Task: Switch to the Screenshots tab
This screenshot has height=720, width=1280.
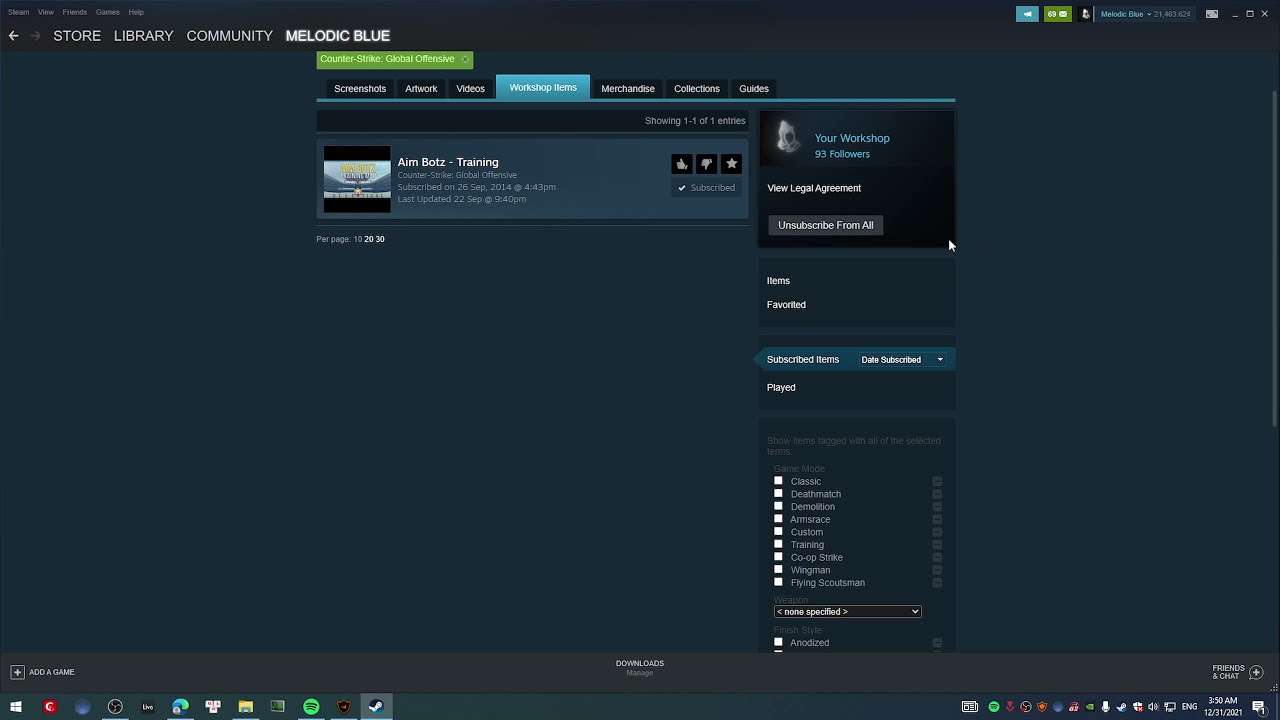Action: click(360, 89)
